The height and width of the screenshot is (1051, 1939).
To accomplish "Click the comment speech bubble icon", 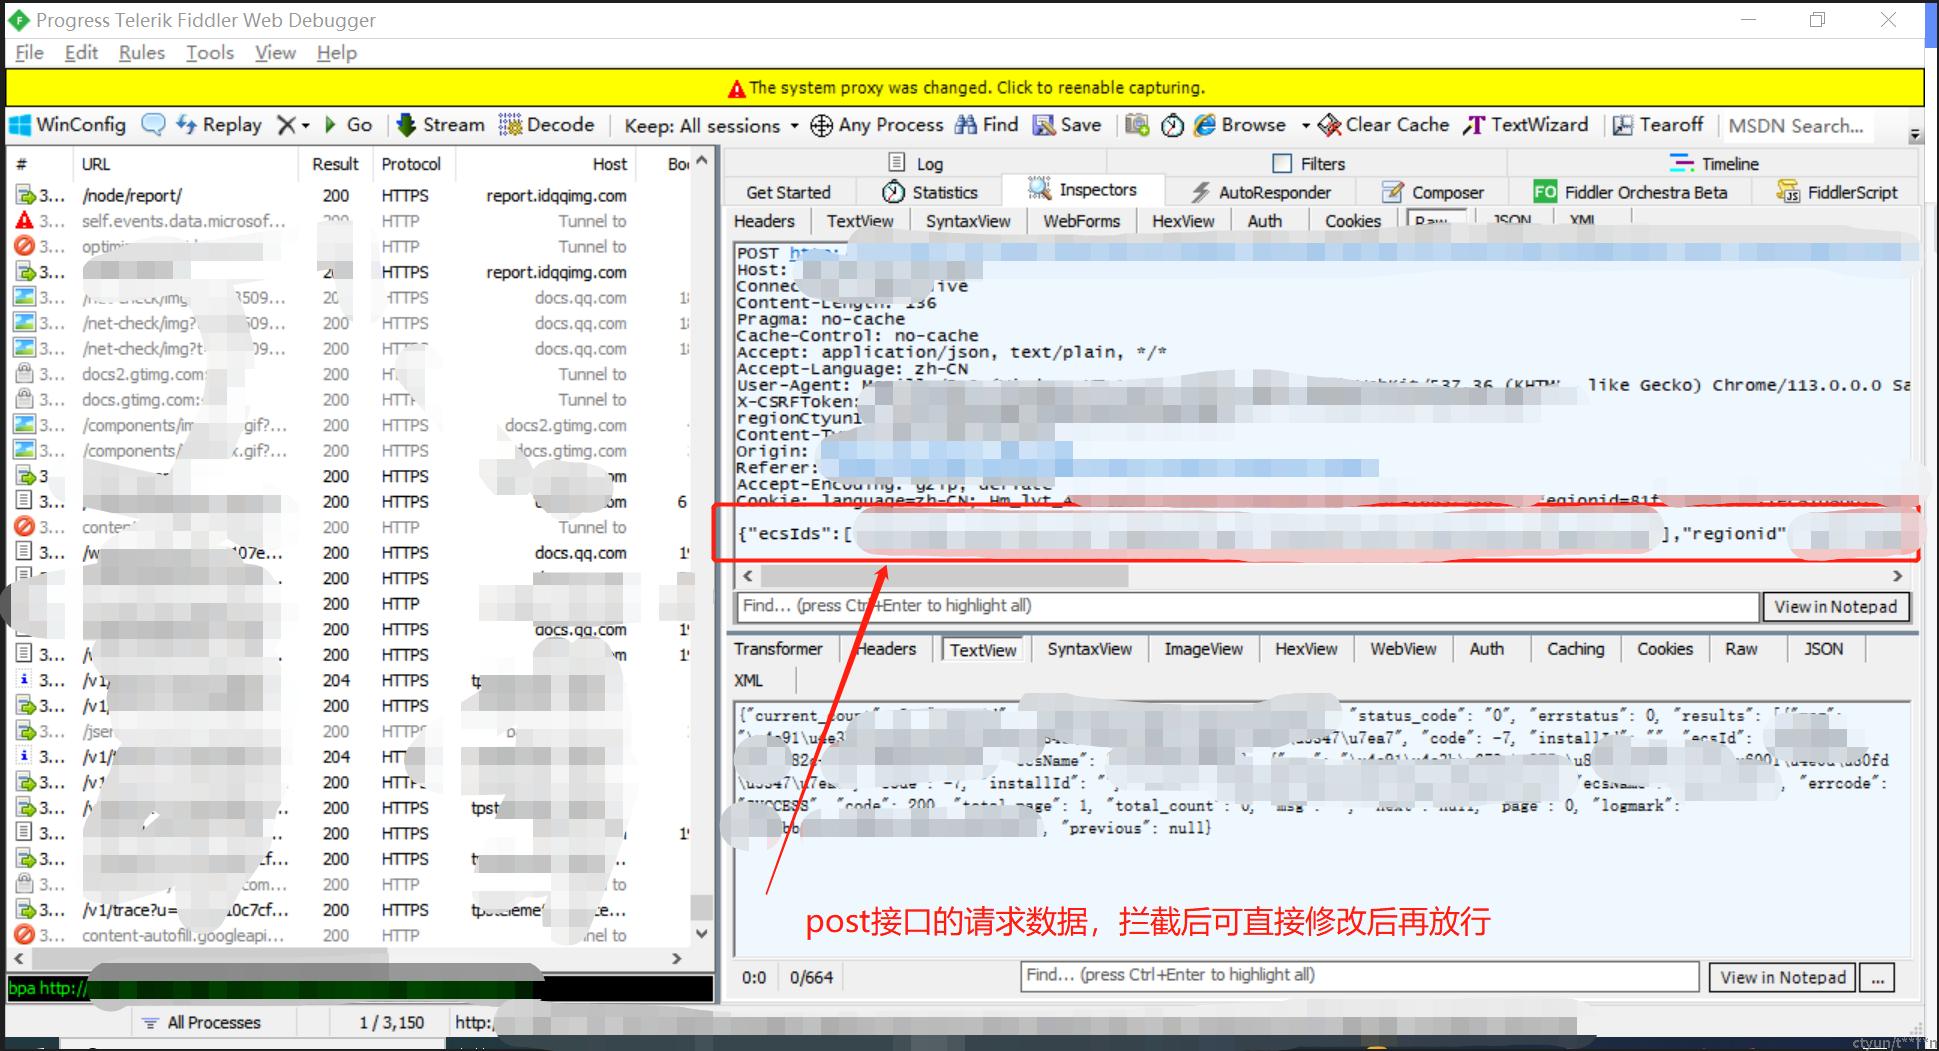I will (x=153, y=125).
